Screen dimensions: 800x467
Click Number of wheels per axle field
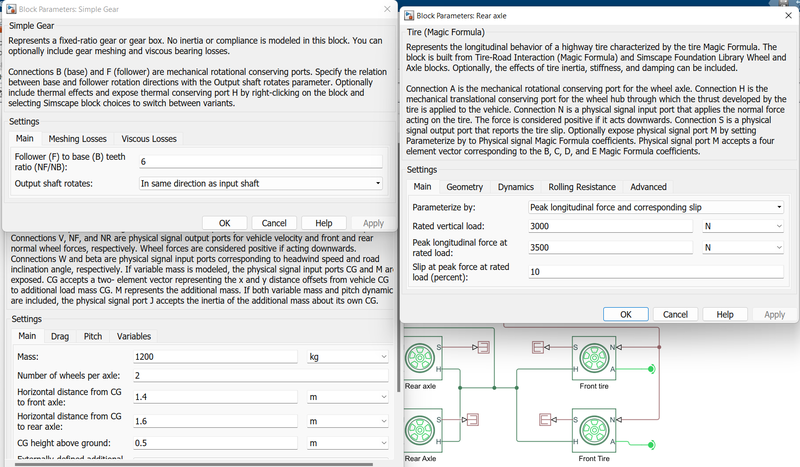261,376
